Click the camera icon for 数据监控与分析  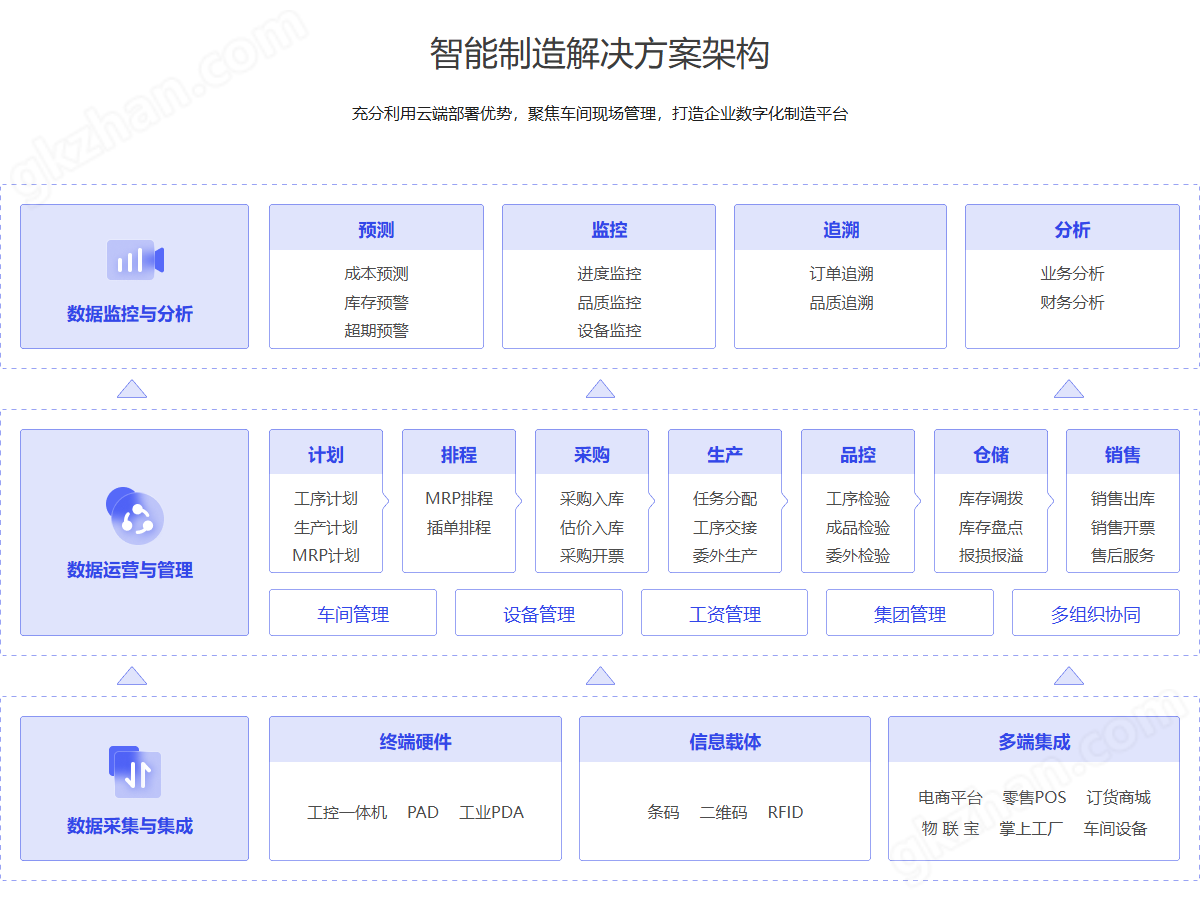click(x=134, y=258)
